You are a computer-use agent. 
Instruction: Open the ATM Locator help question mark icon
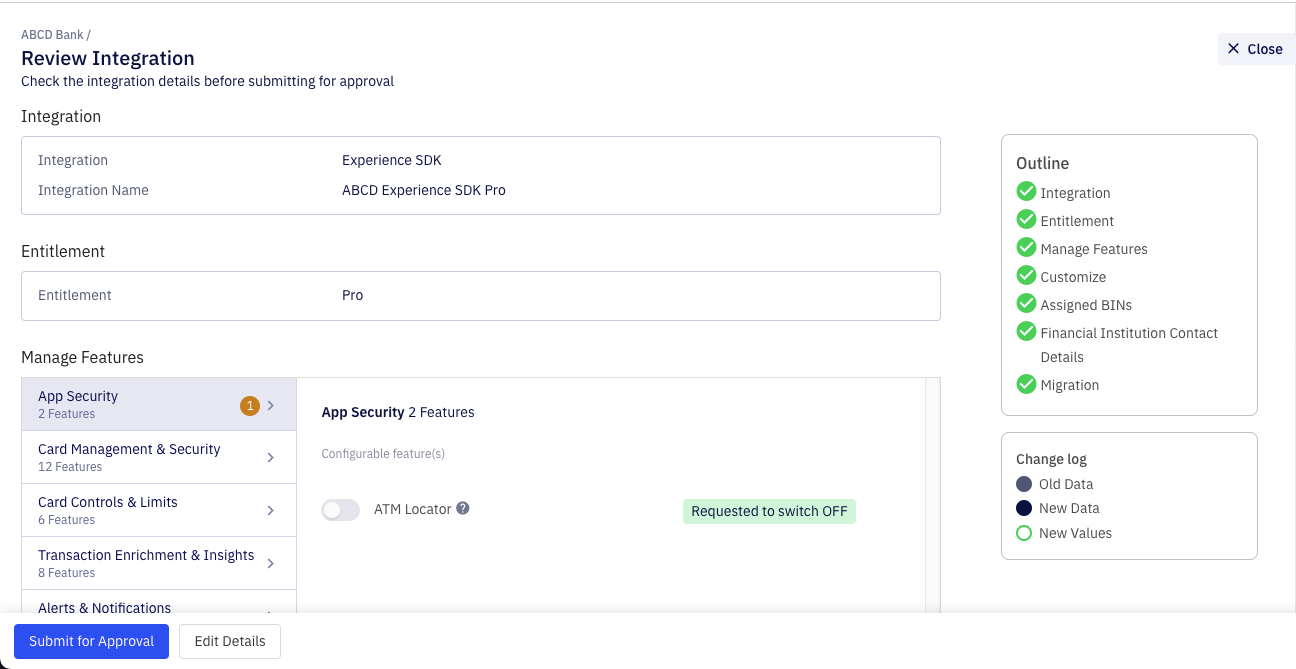coord(462,509)
